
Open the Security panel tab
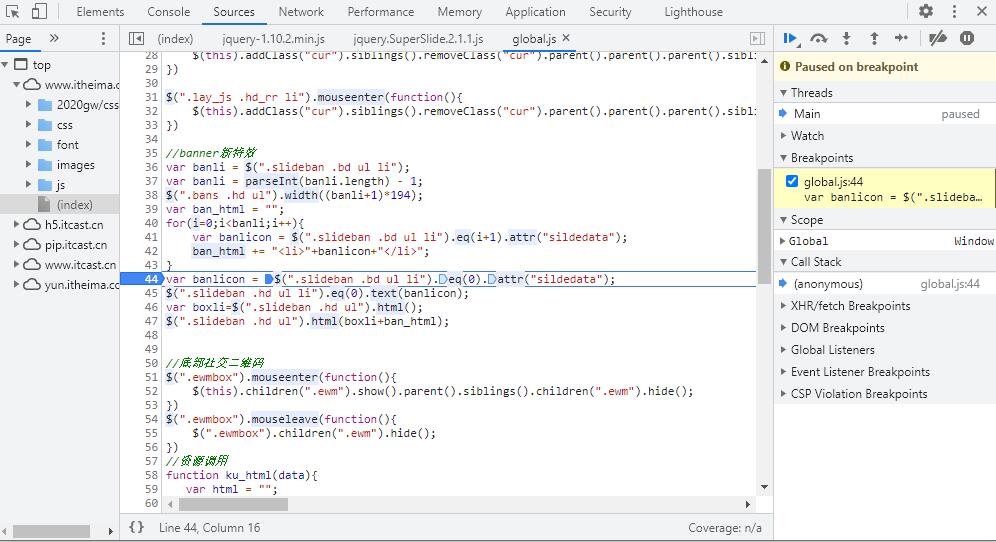click(x=610, y=12)
